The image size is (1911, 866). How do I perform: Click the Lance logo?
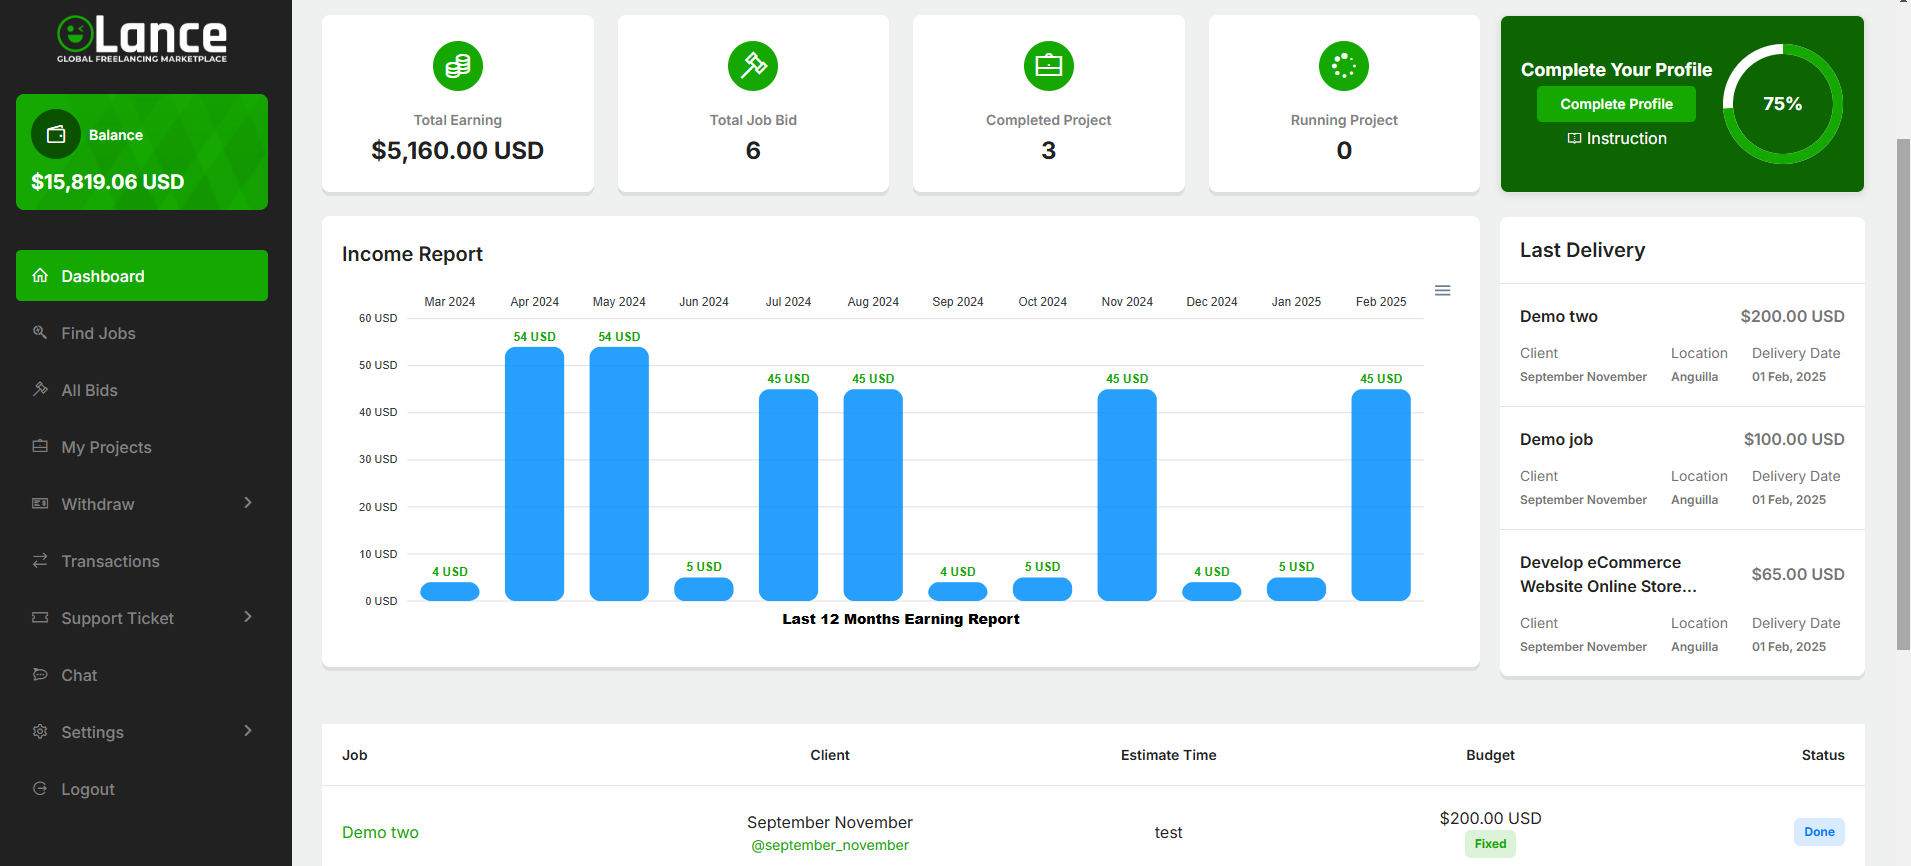coord(142,40)
